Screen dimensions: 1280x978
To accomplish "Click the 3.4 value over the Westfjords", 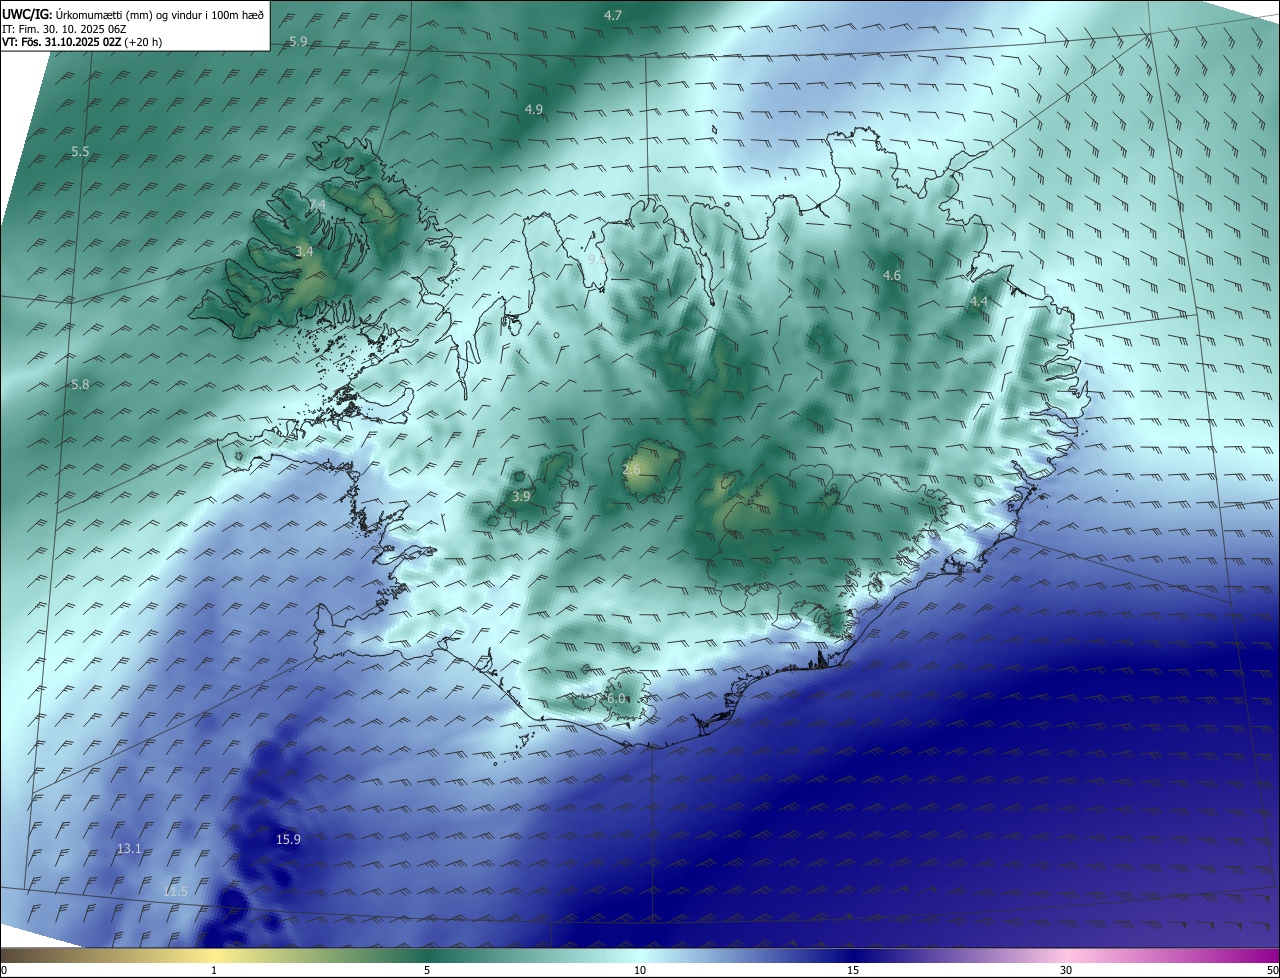I will coord(304,252).
